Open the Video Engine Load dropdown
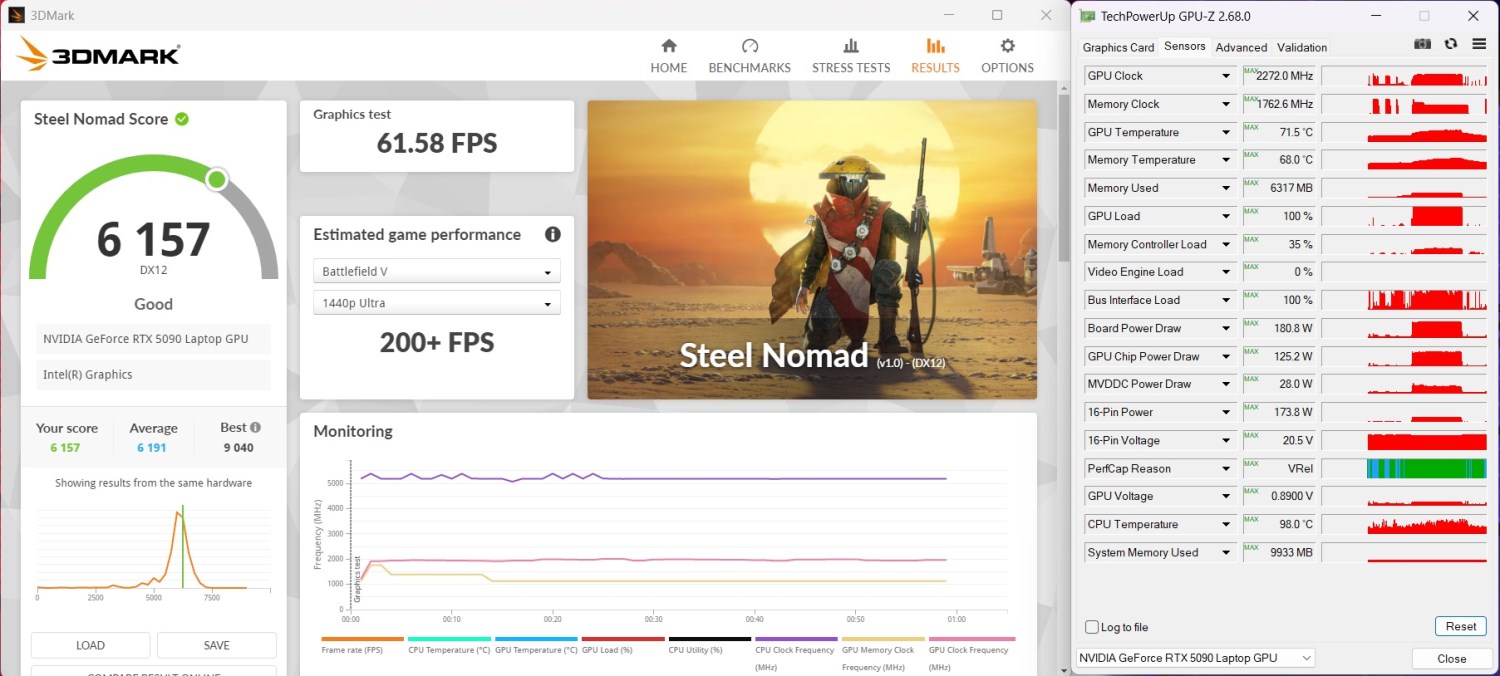 (1226, 272)
